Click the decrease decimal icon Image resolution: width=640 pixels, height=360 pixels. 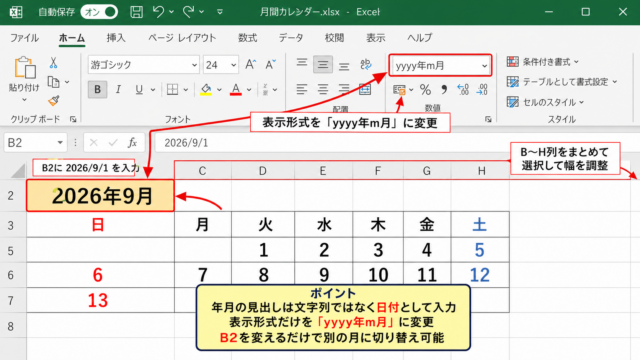coord(482,89)
